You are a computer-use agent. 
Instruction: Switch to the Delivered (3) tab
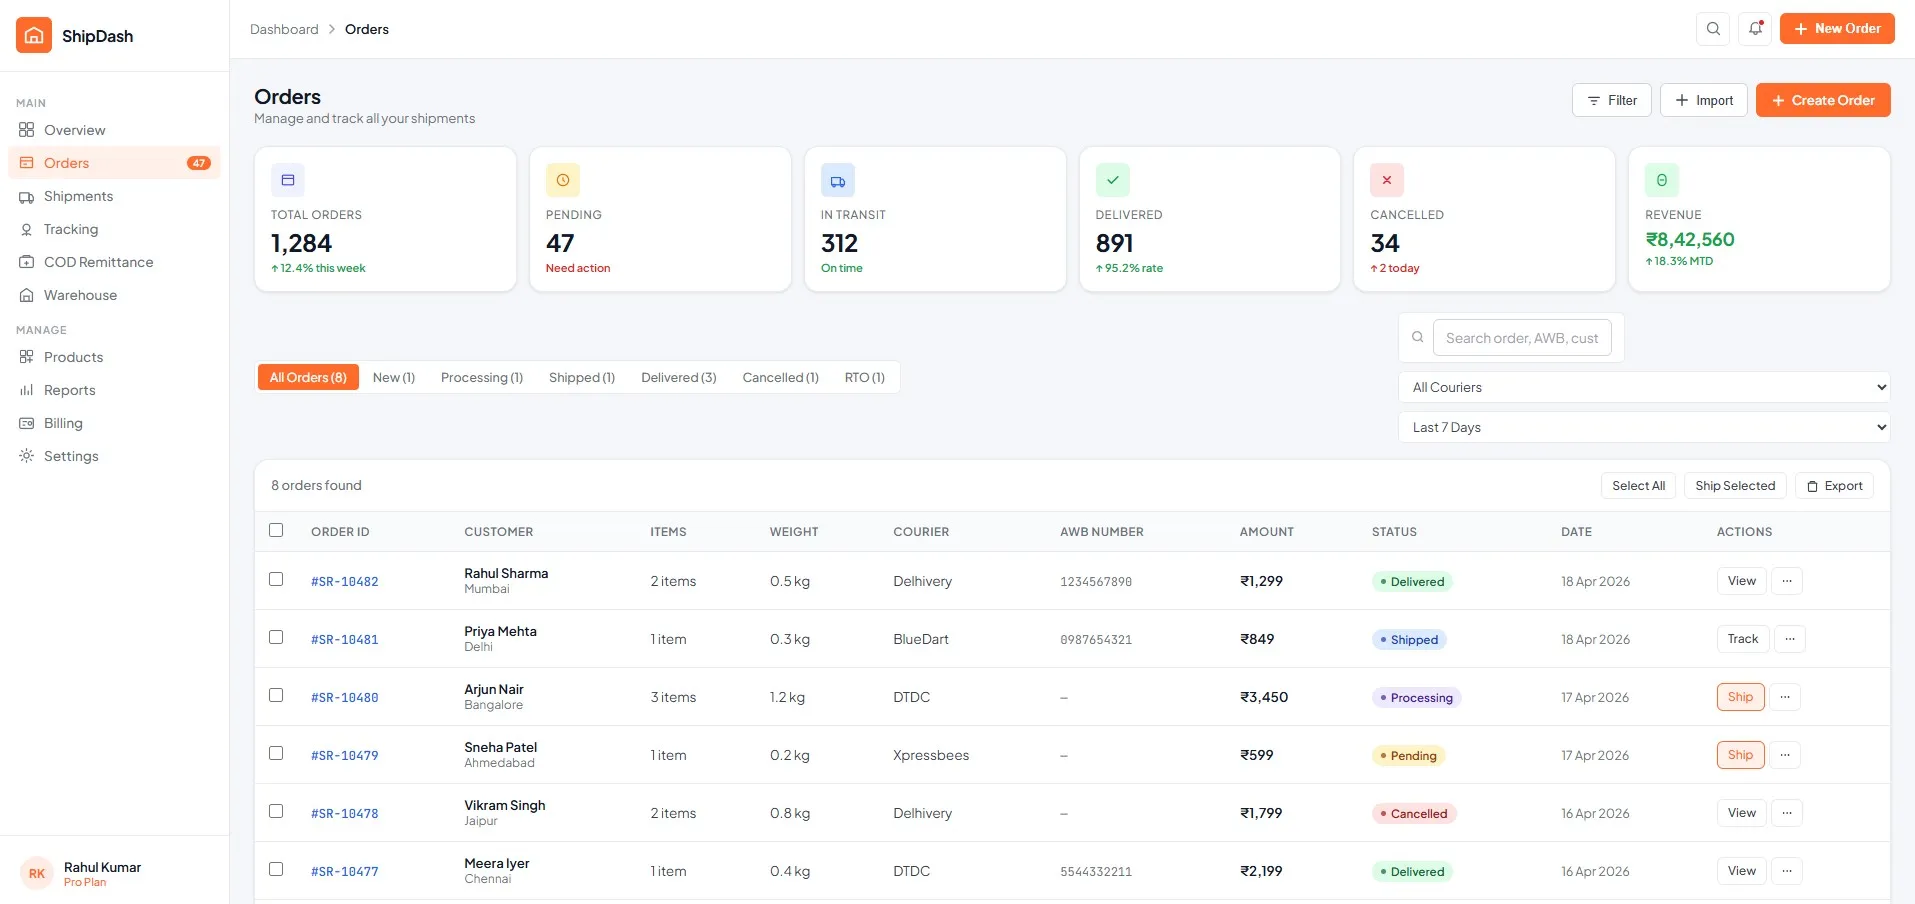coord(679,377)
